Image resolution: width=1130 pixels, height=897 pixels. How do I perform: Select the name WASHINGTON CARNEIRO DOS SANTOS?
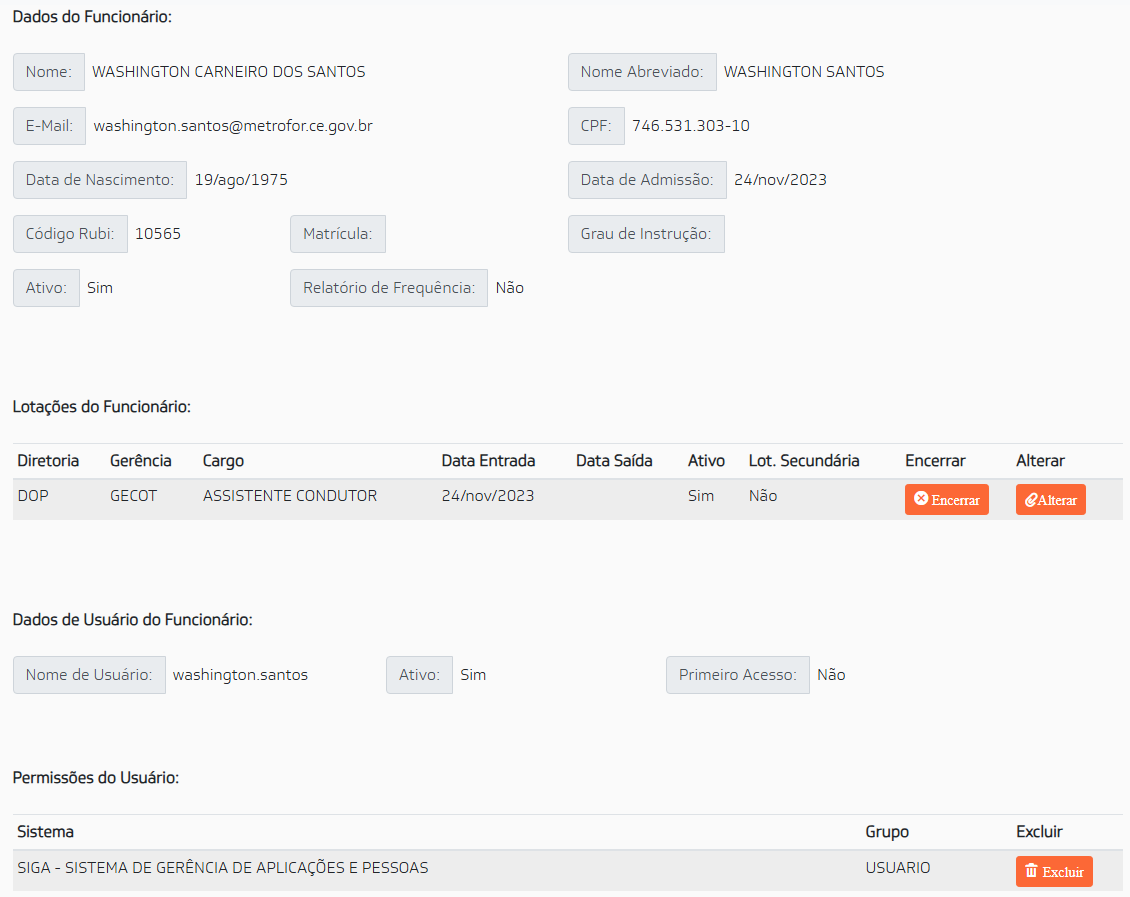(x=228, y=72)
